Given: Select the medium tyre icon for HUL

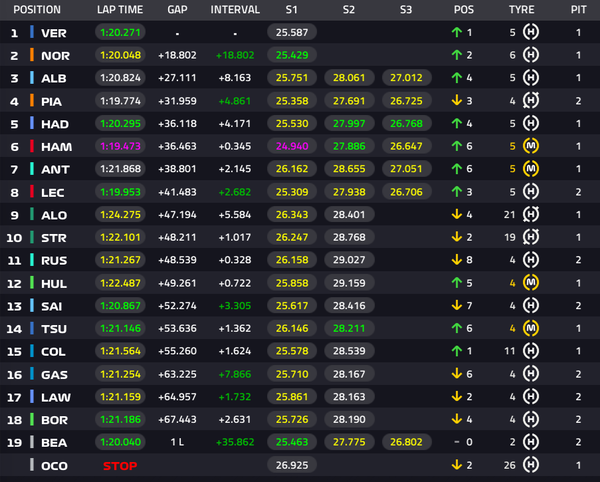Looking at the screenshot, I should coord(531,283).
